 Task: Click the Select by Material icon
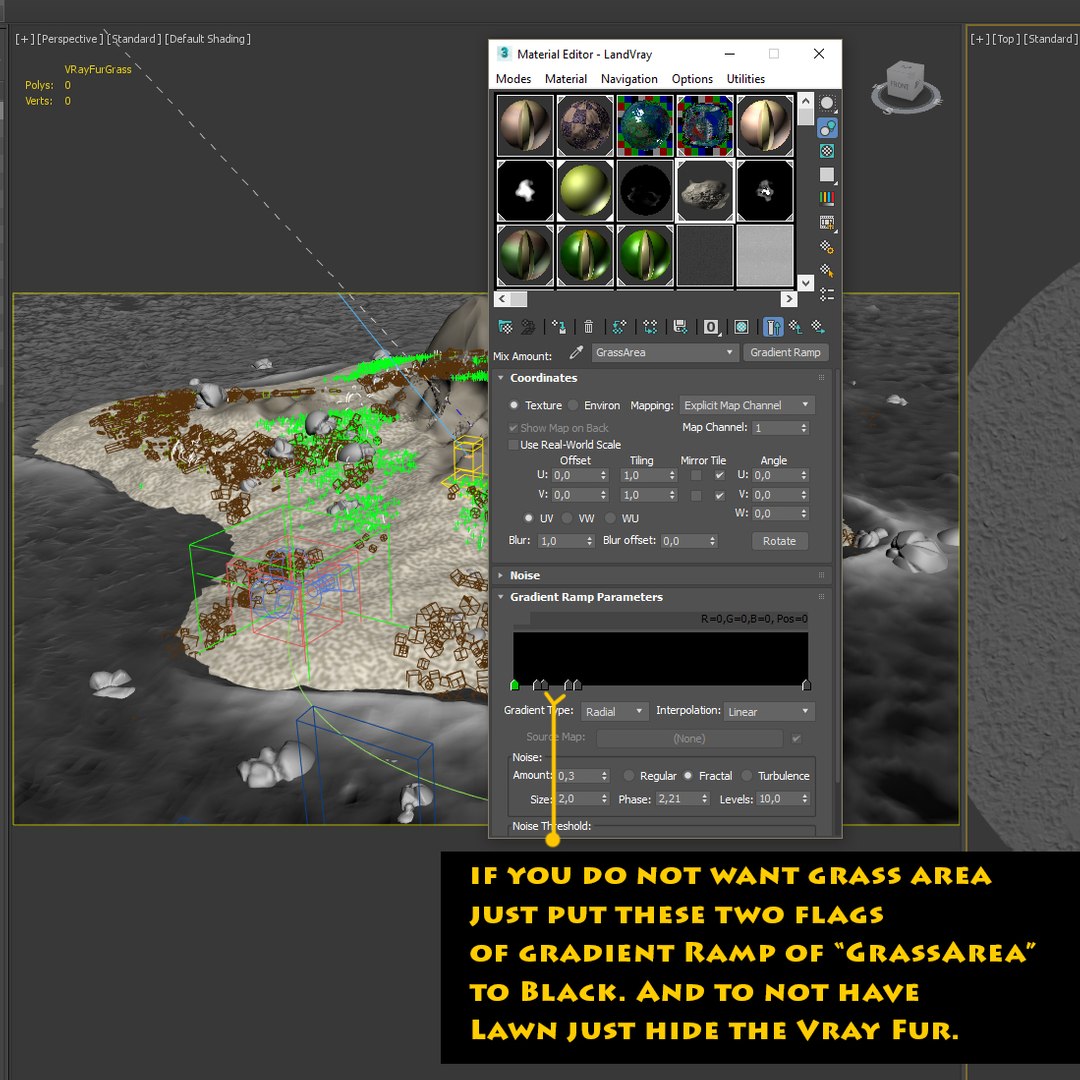click(827, 271)
